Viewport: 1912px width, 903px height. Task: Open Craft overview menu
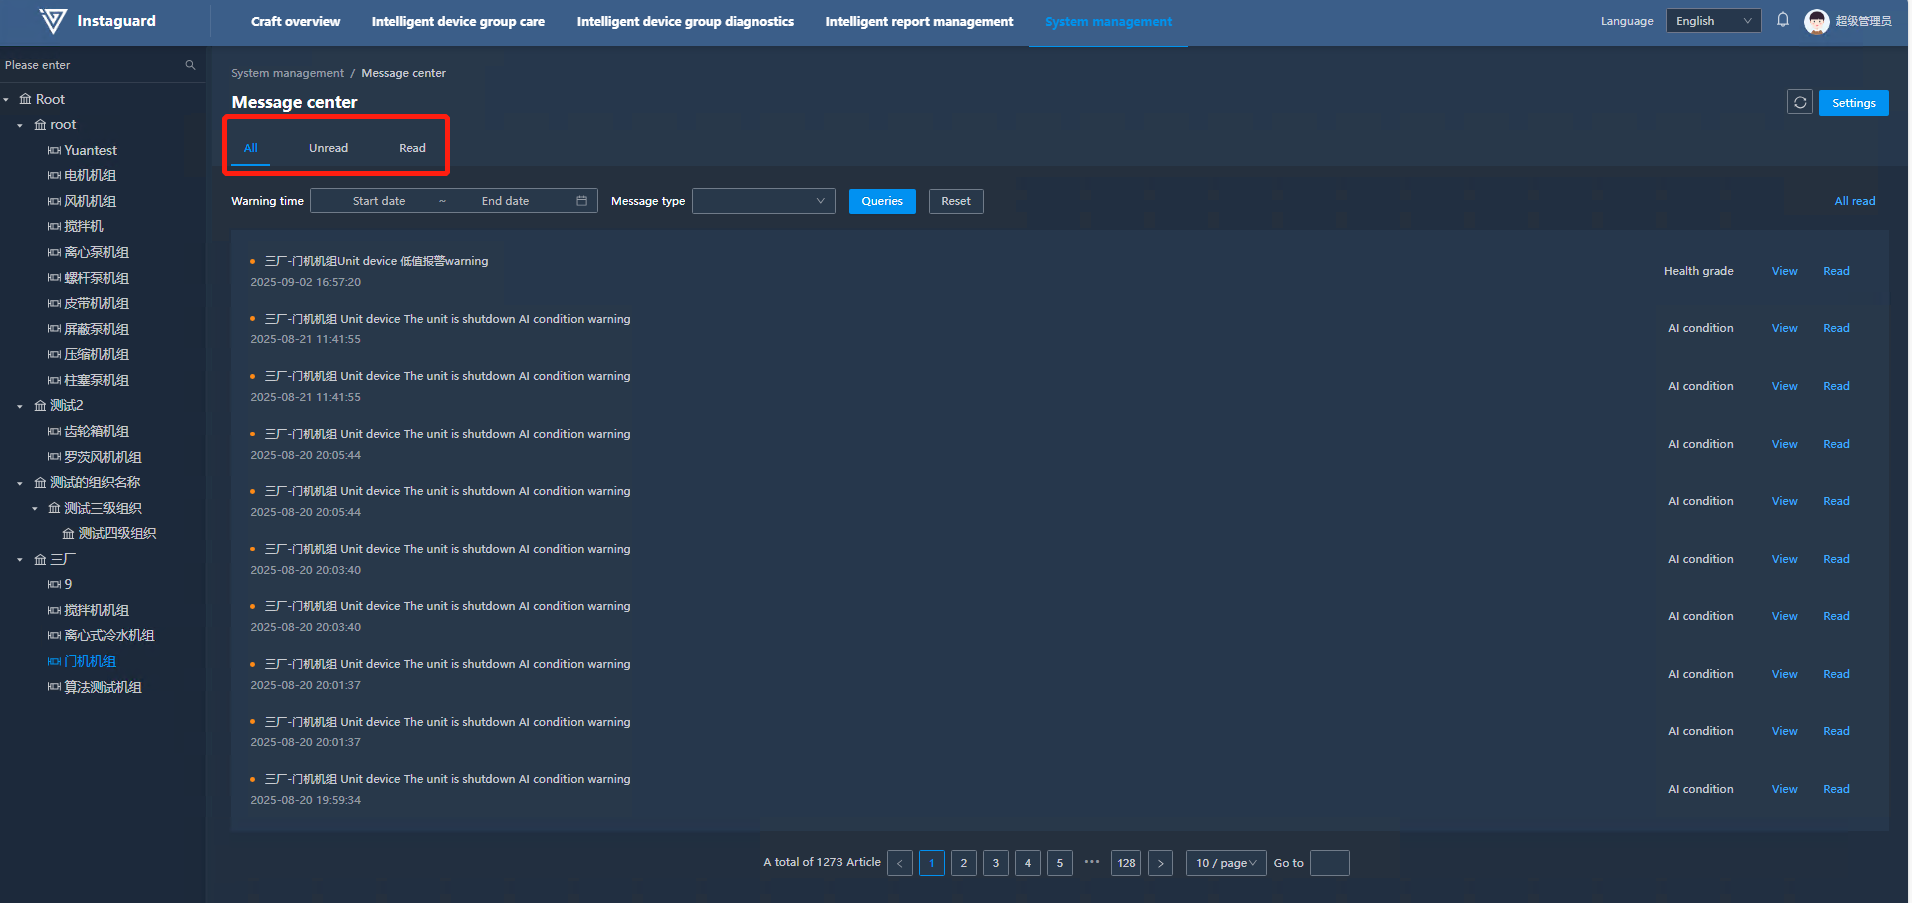tap(295, 21)
